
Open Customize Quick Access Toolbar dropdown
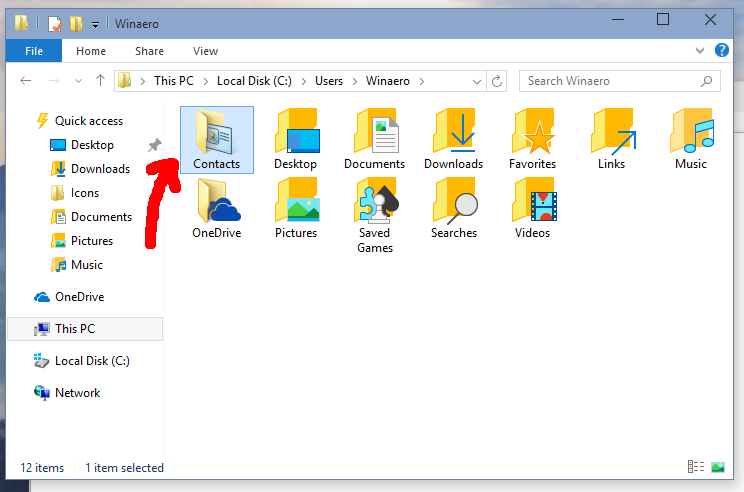coord(95,25)
